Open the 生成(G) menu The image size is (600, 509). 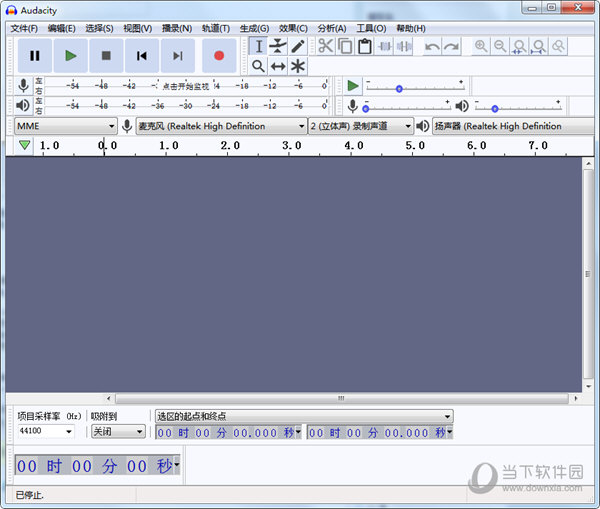click(254, 28)
